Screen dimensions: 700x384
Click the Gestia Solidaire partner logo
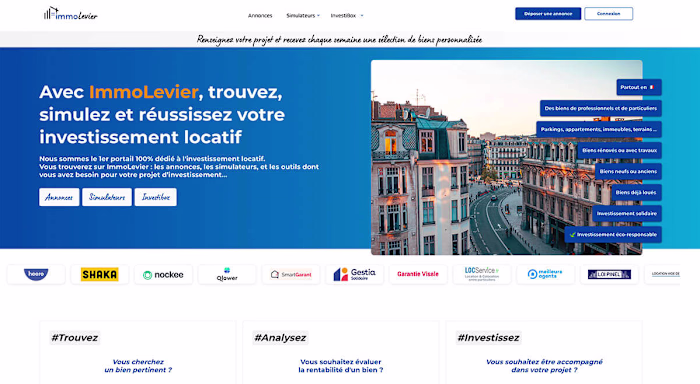pos(354,274)
